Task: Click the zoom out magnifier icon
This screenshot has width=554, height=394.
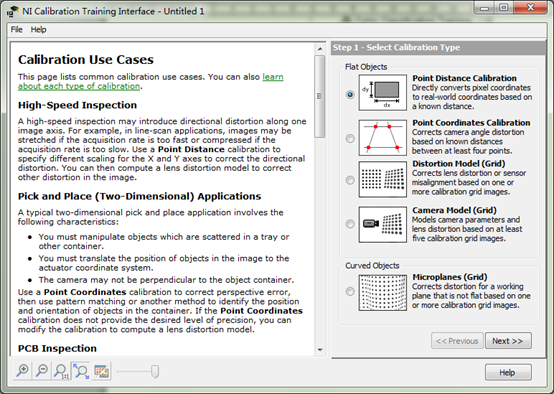Action: coord(42,371)
